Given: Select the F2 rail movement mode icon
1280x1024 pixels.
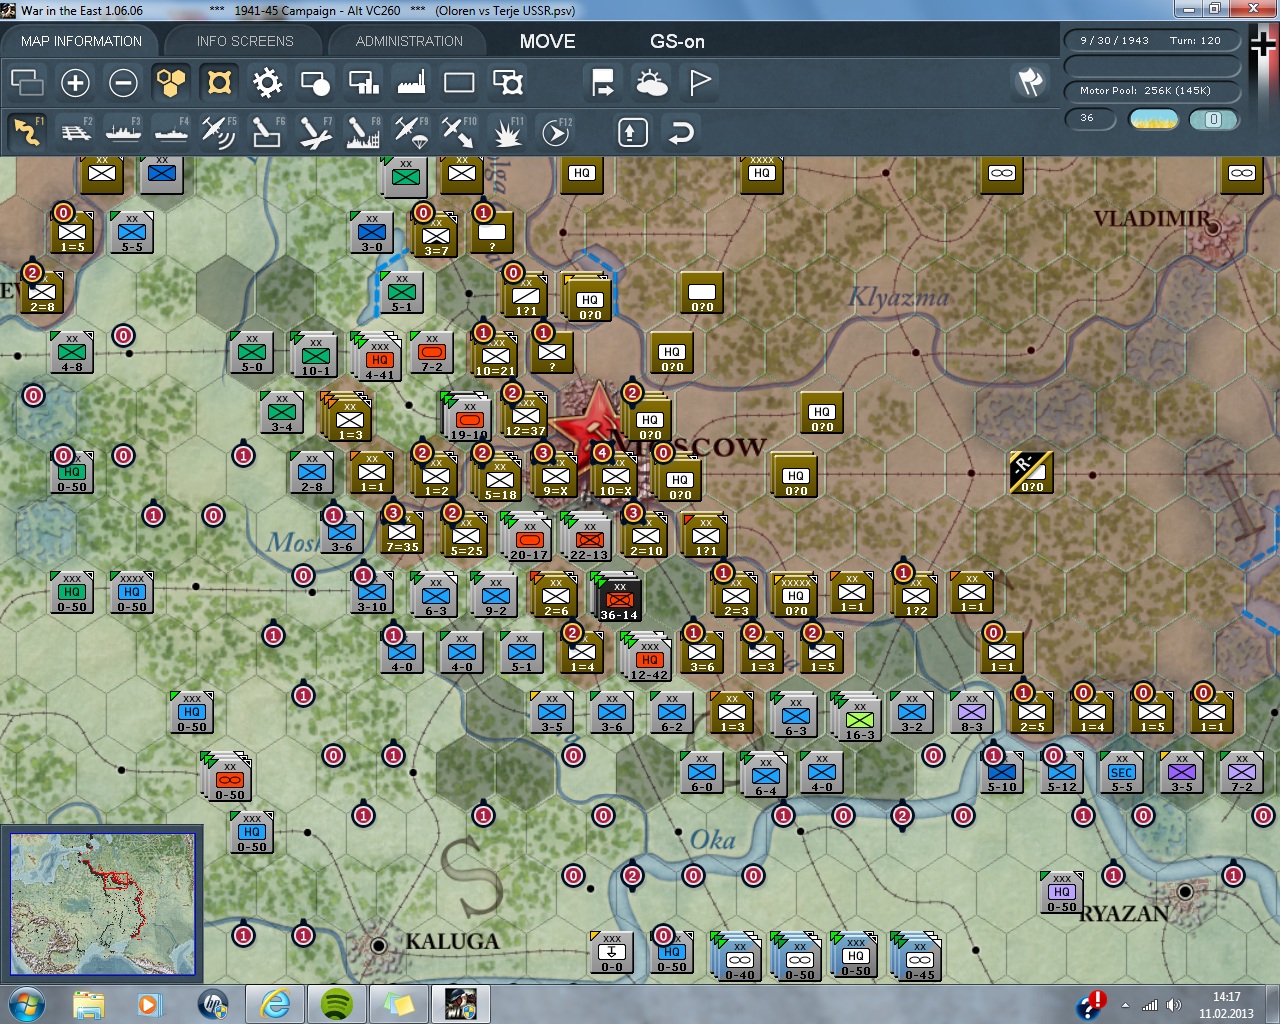Looking at the screenshot, I should click(x=75, y=132).
